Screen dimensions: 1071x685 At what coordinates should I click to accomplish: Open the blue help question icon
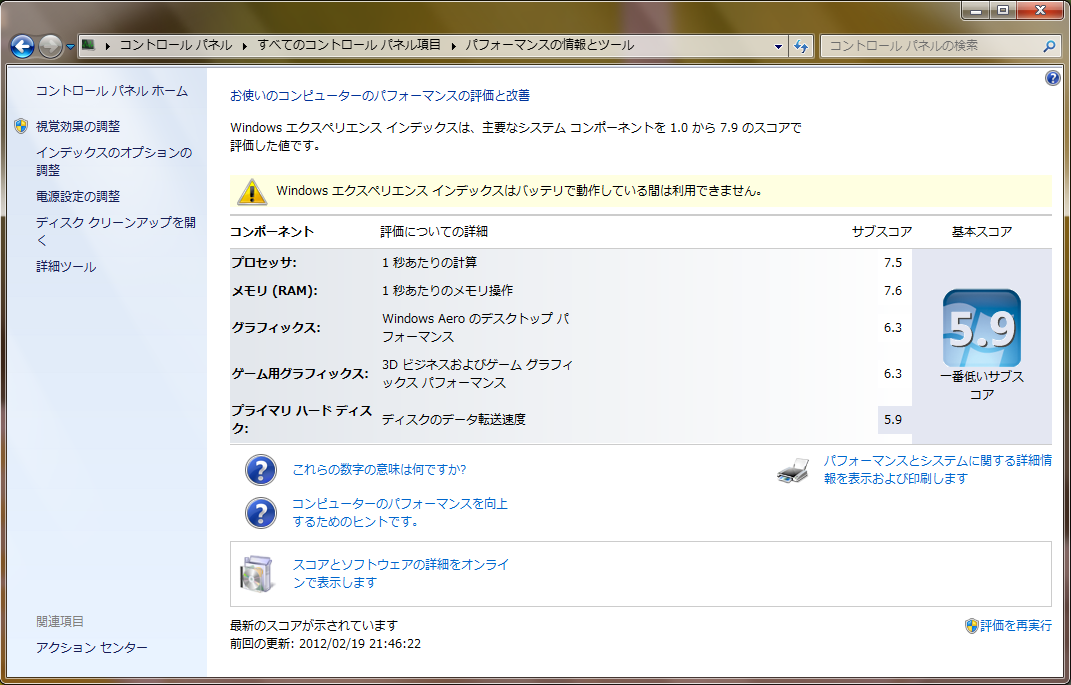(1053, 78)
